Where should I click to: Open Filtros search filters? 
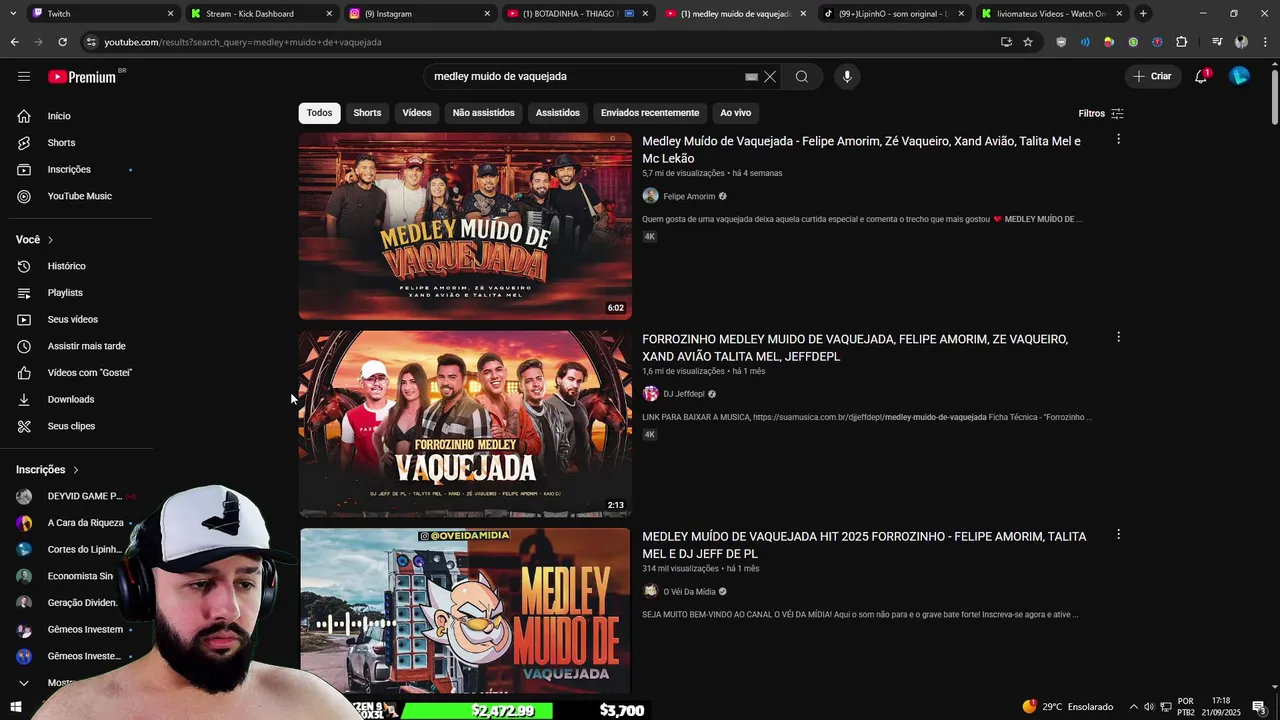coord(1101,113)
